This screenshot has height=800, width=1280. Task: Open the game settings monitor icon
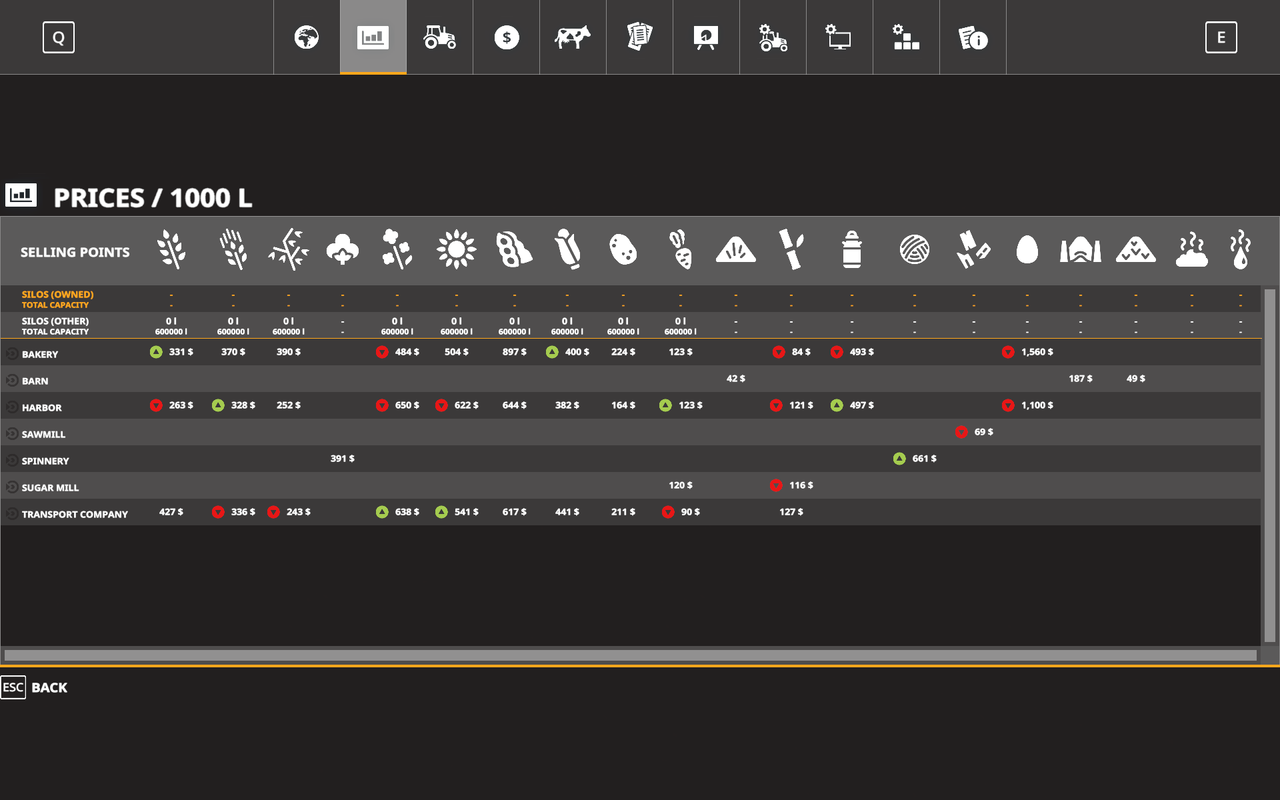point(839,37)
